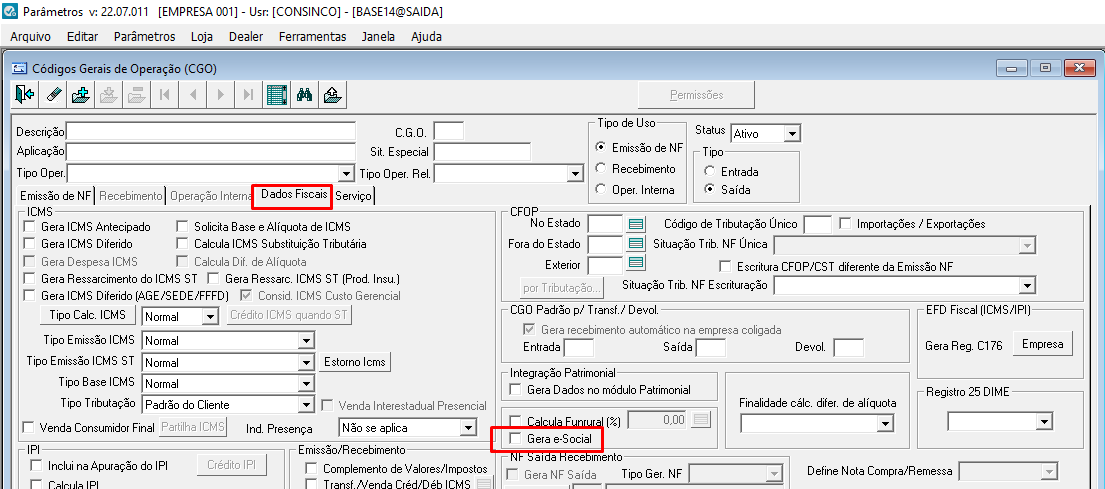Tick Solicita Base e Alíquota de ICMS
Screen dimensions: 1105x489
click(x=183, y=227)
